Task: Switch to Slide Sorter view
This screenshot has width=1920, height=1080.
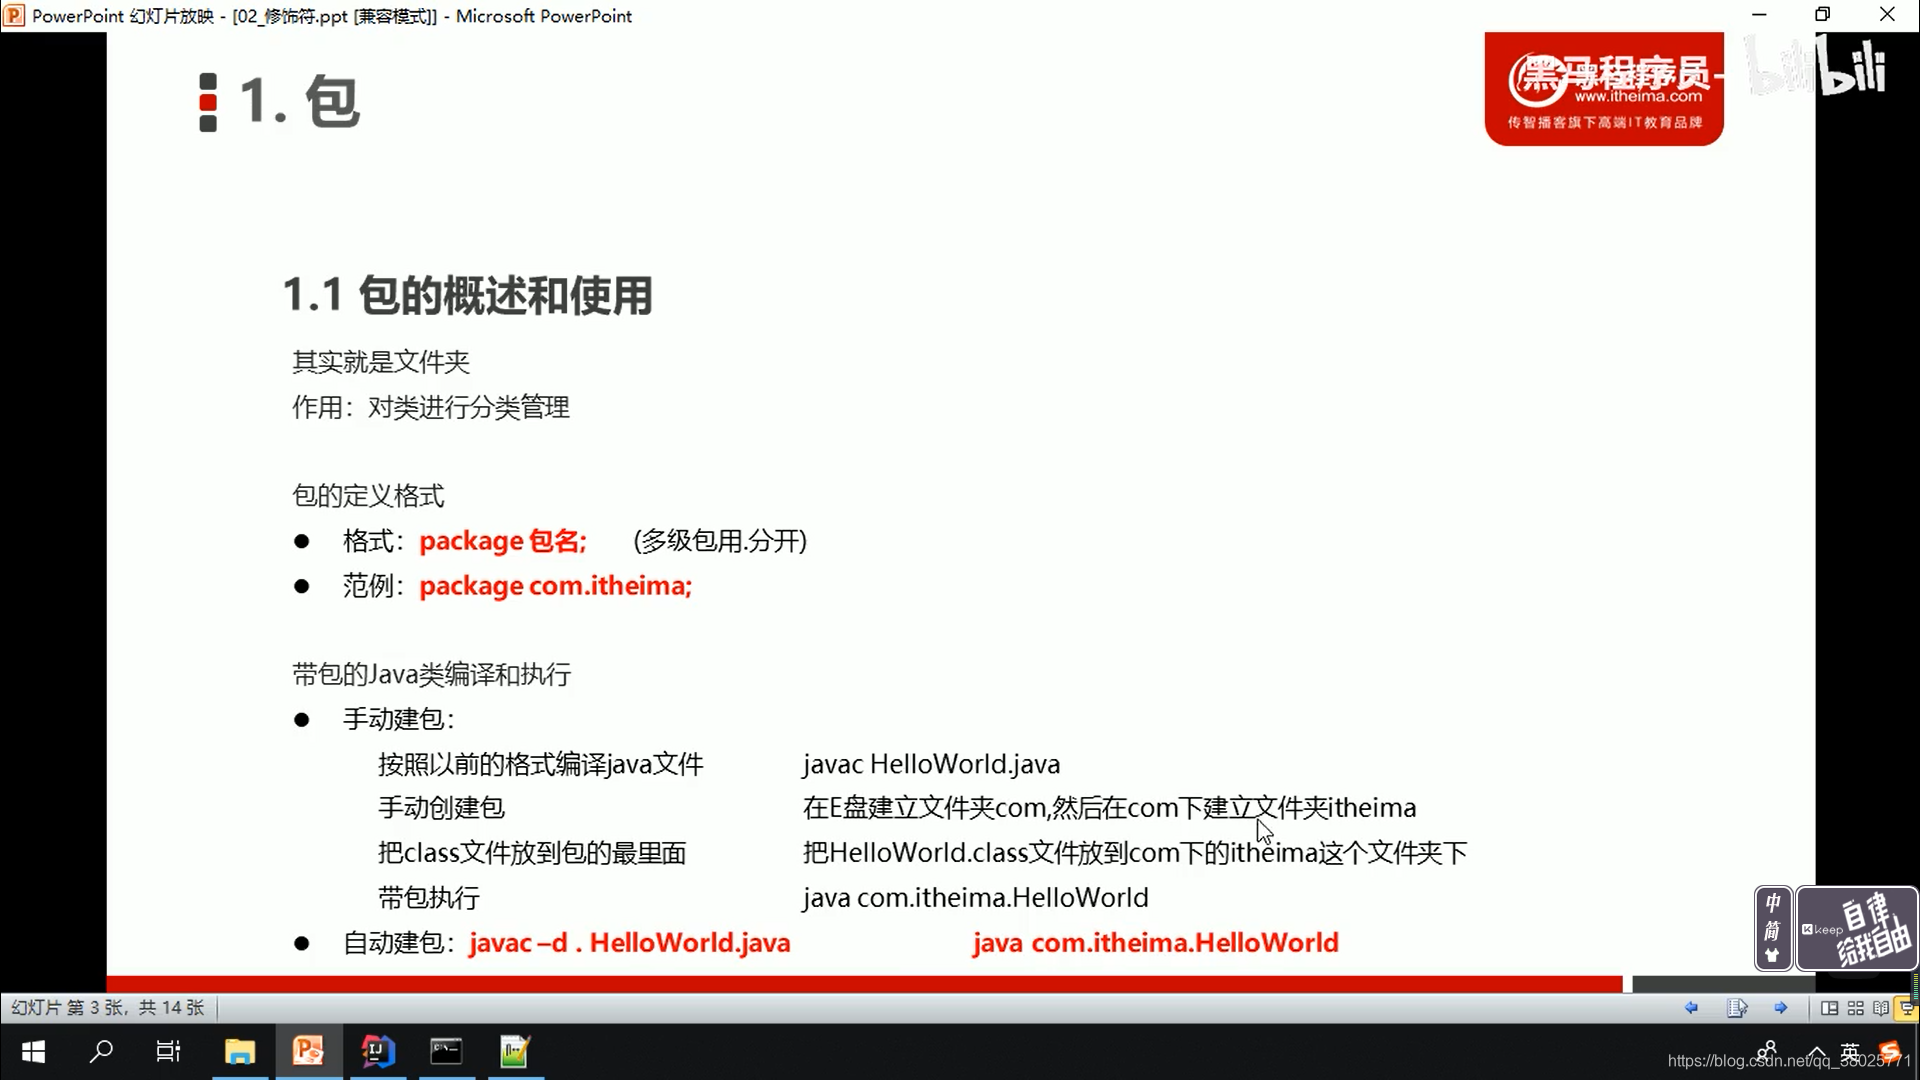Action: [1855, 1008]
